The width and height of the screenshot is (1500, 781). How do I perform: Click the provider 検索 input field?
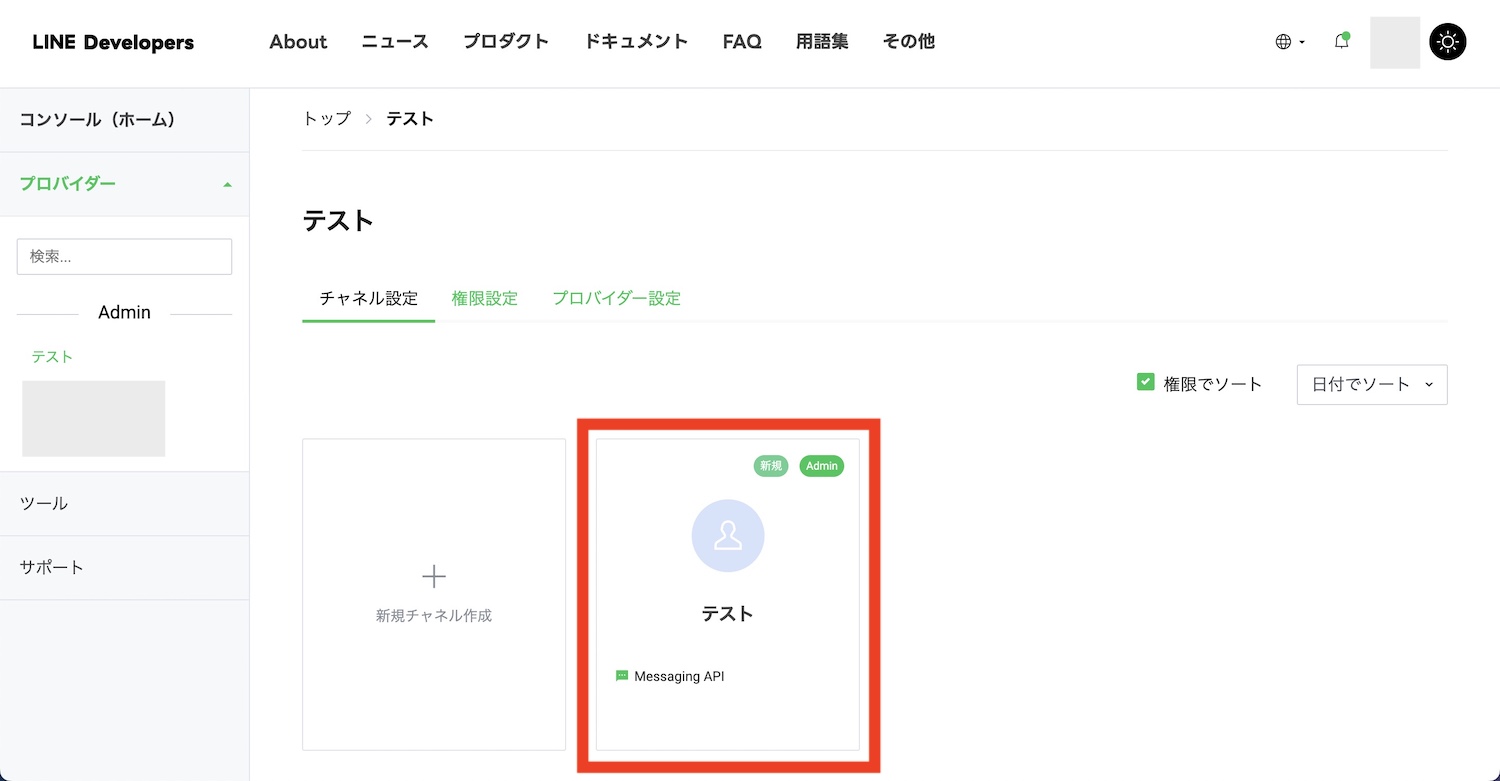click(124, 256)
